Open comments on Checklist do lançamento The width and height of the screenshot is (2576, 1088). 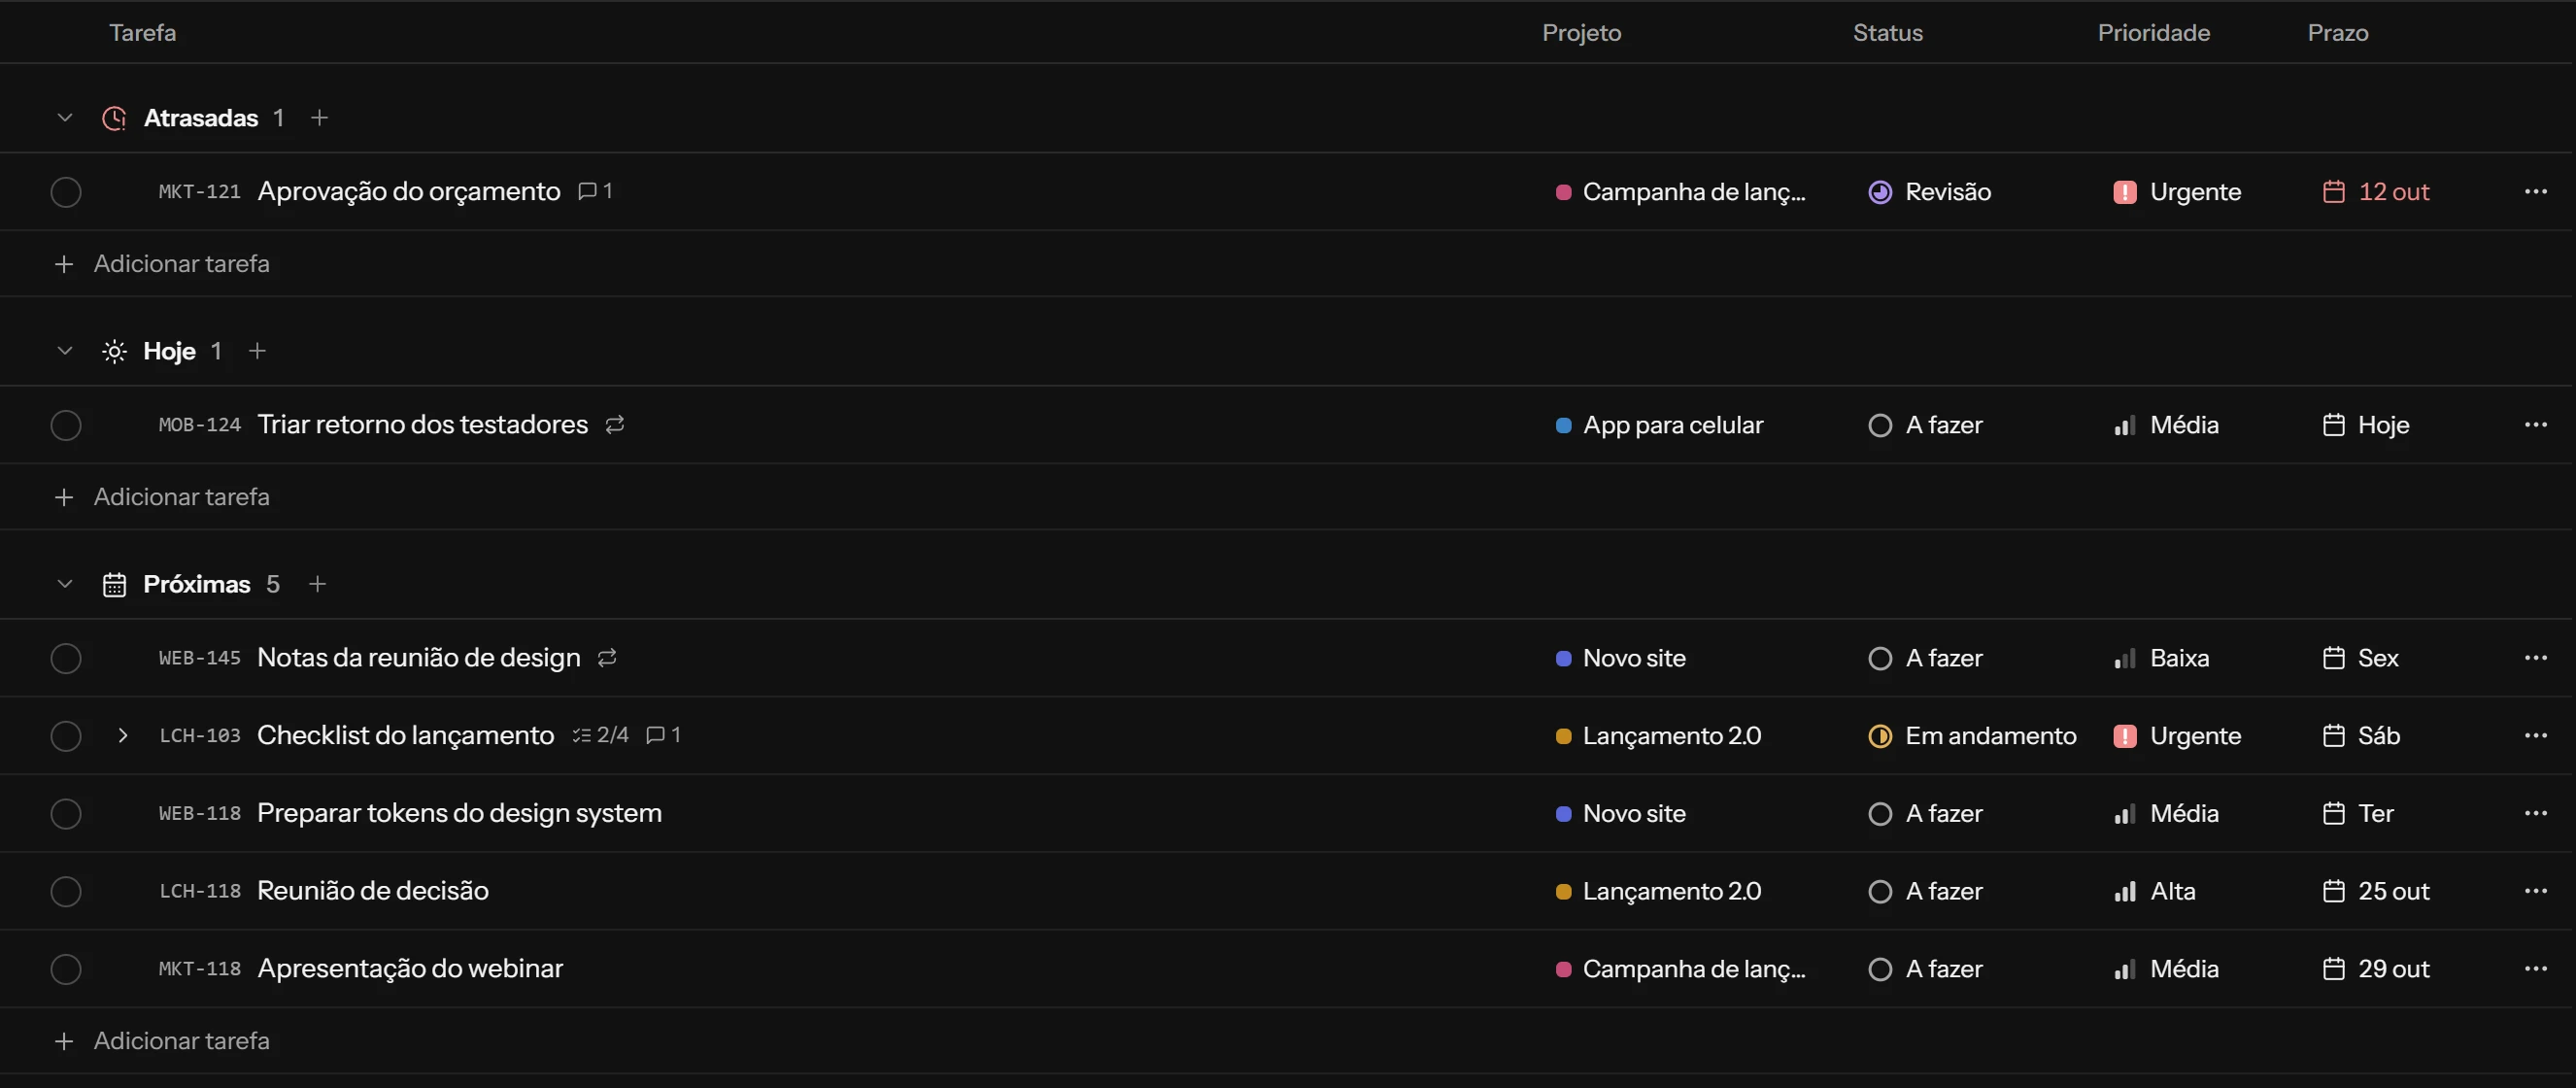coord(663,735)
